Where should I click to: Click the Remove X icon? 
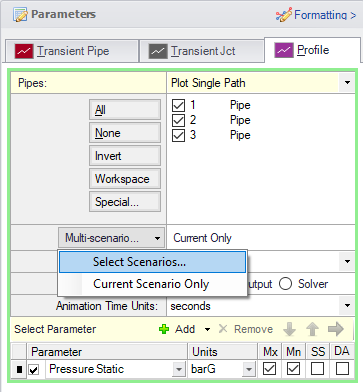tap(223, 329)
